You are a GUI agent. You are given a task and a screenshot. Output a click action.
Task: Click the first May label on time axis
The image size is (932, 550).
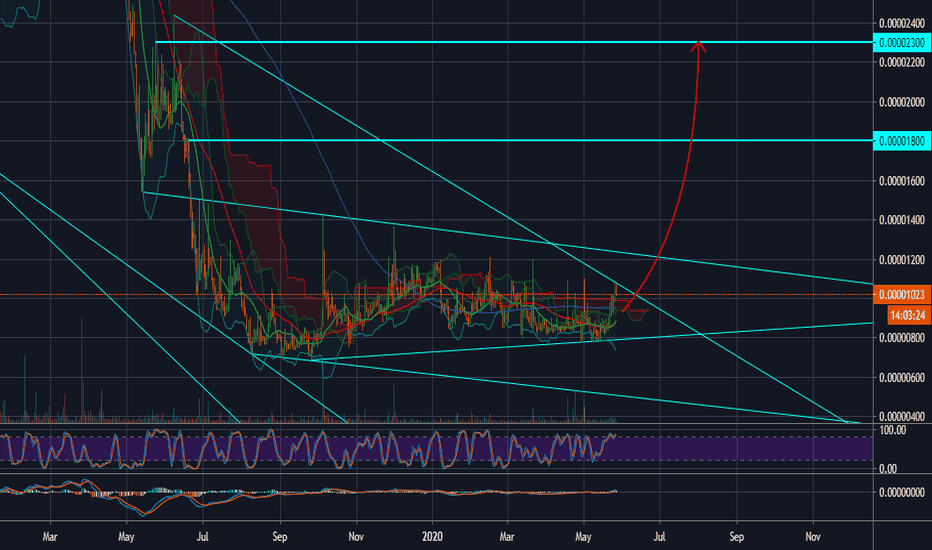(126, 537)
